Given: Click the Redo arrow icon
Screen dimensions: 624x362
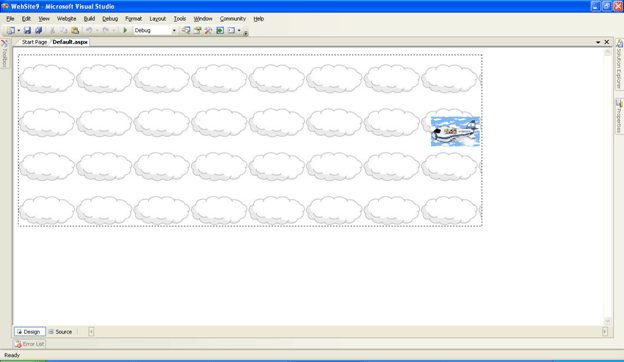Looking at the screenshot, I should click(x=105, y=30).
